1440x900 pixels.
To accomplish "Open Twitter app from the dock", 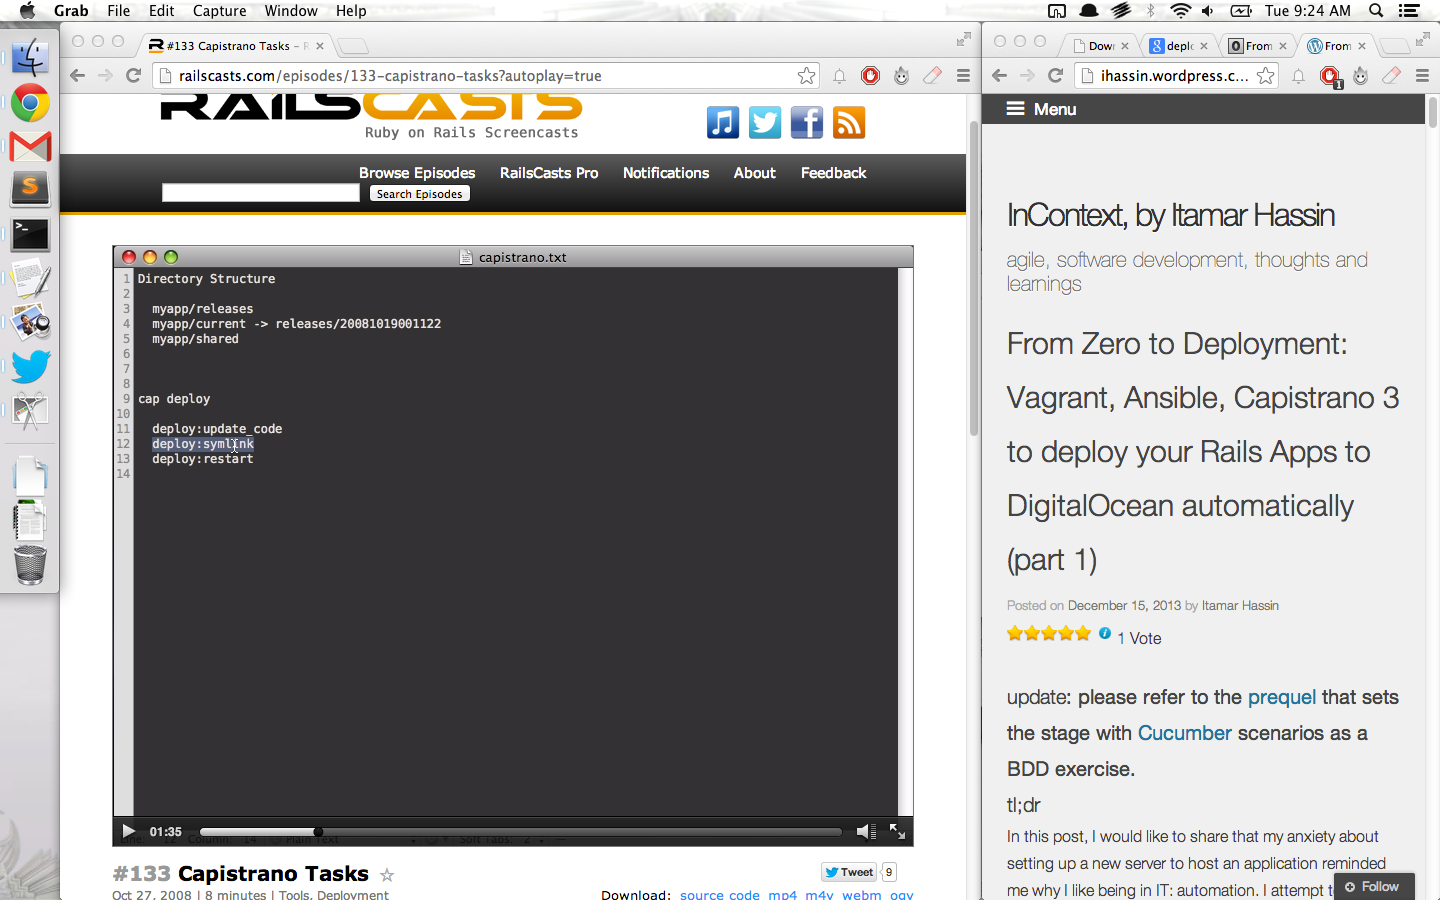I will 30,366.
